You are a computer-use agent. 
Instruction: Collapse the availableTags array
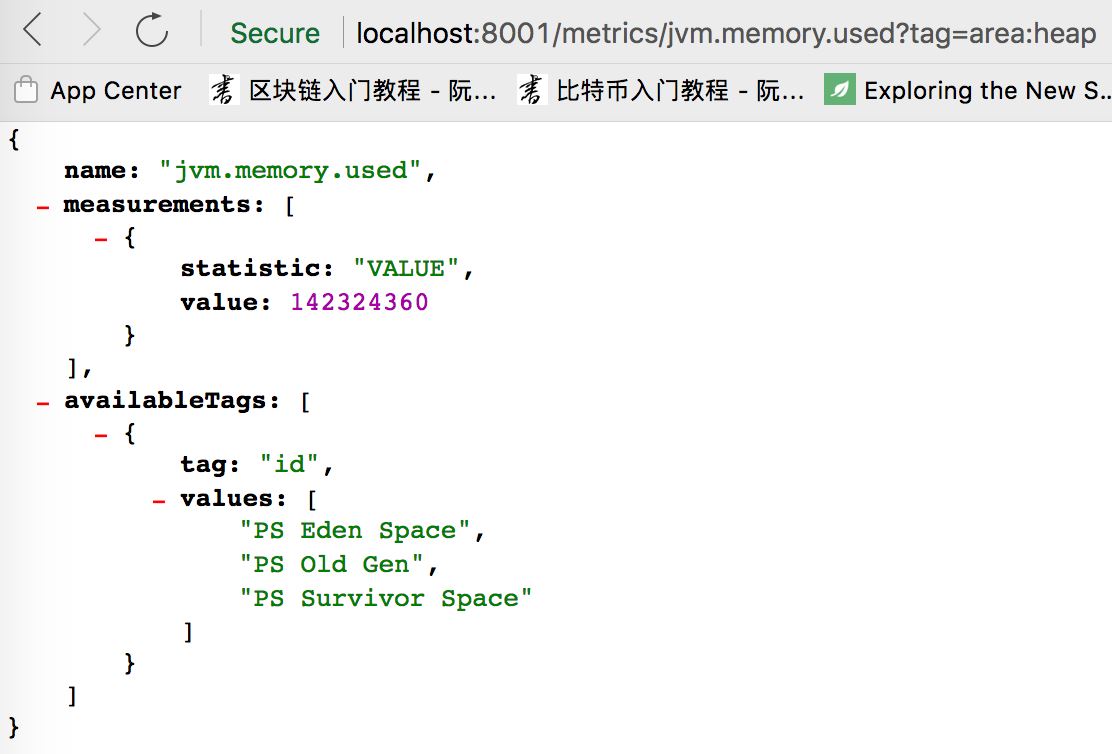[42, 402]
